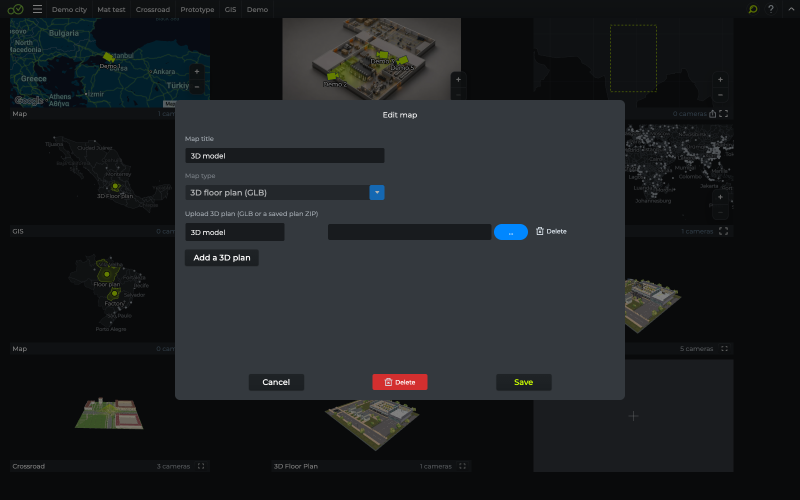Click the GIS tile label

18,231
